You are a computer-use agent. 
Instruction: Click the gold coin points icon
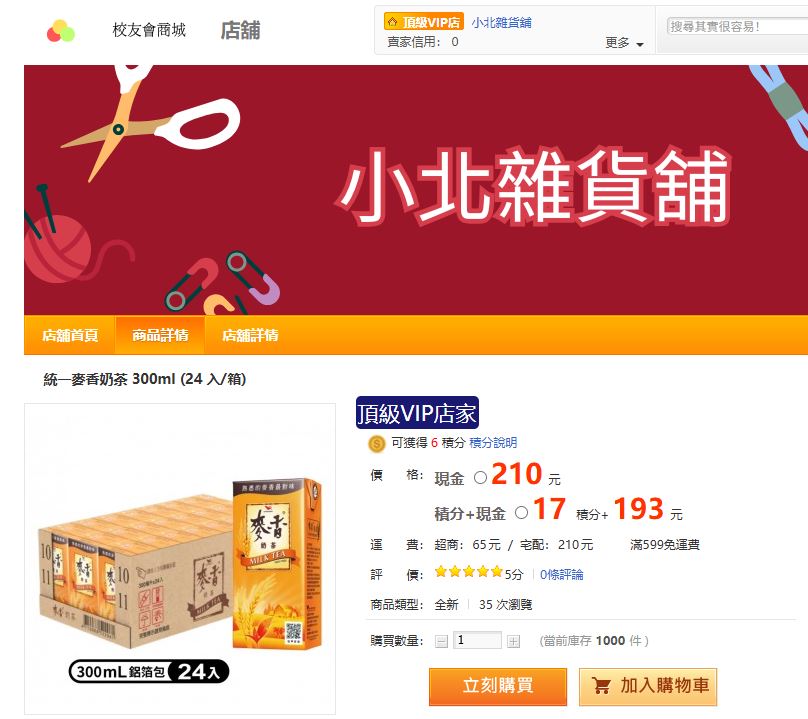tap(377, 443)
